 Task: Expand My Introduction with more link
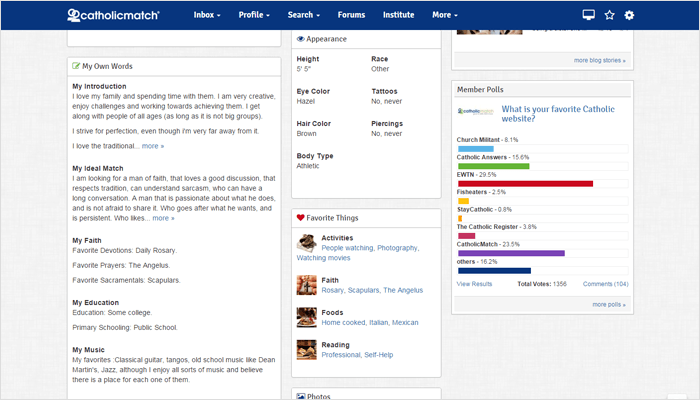(x=153, y=146)
